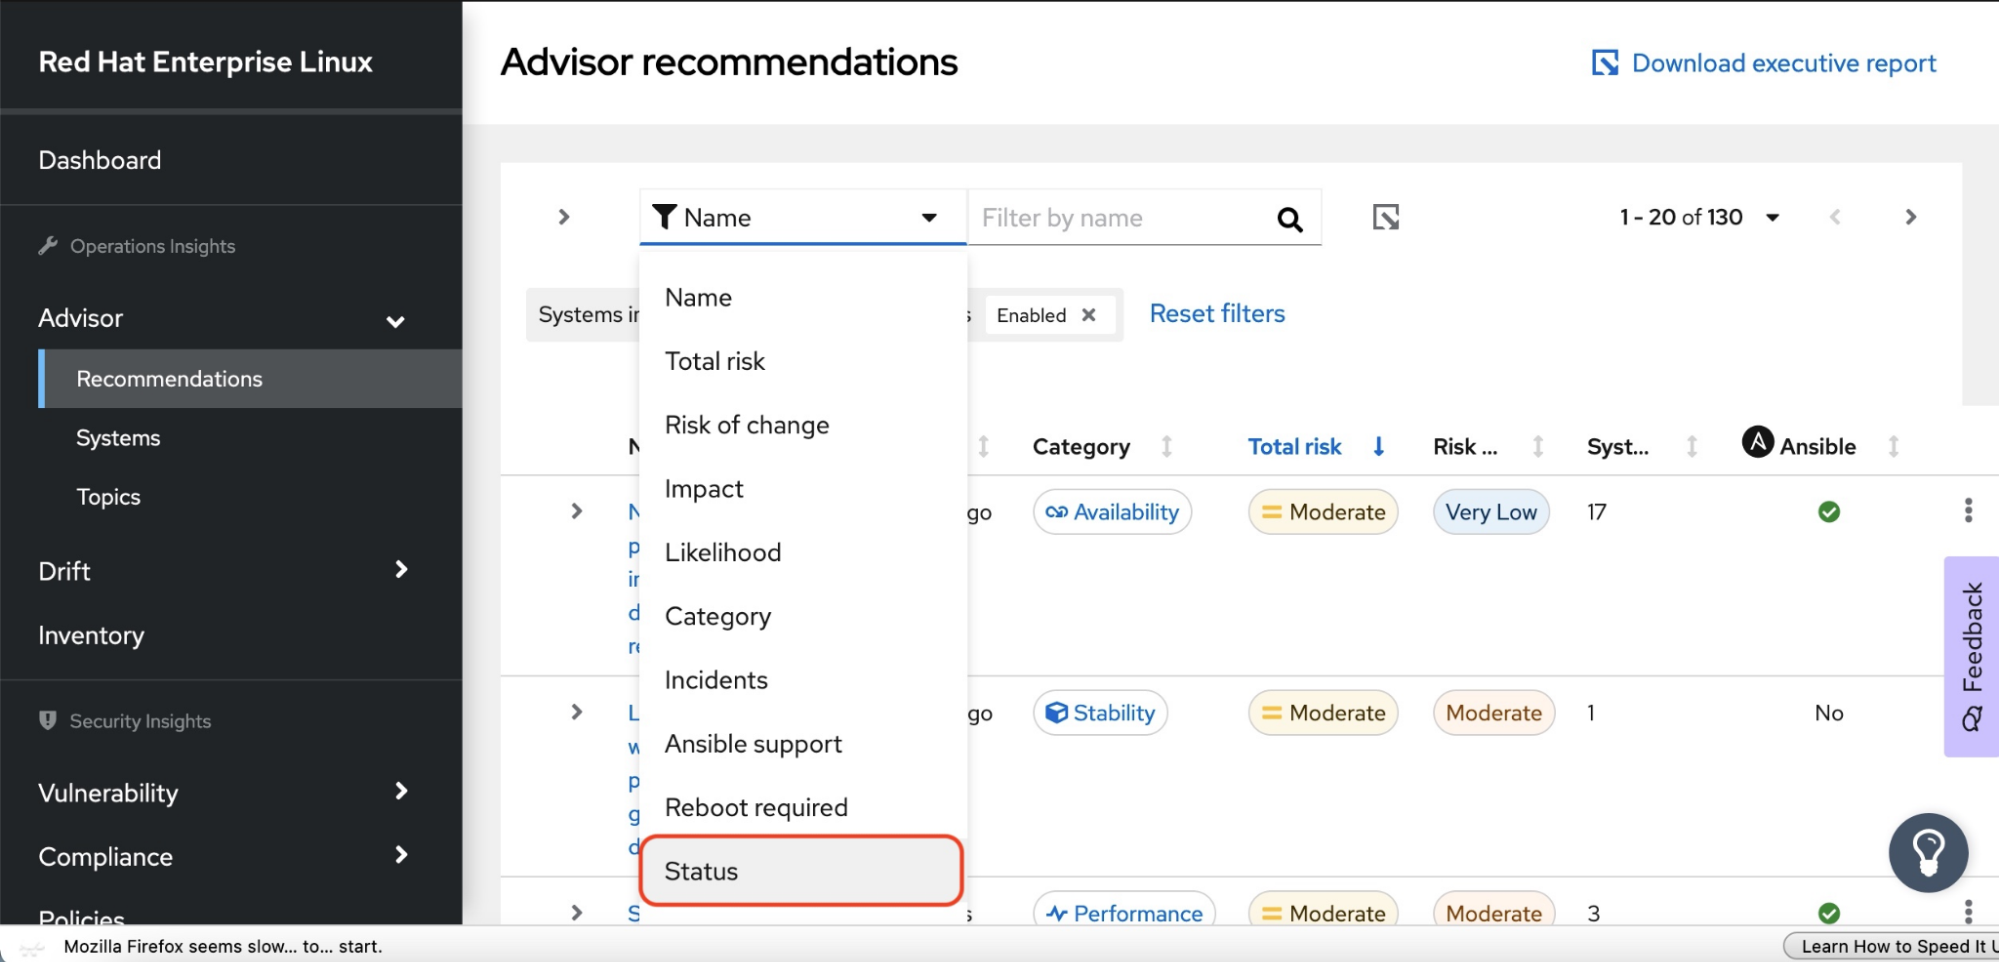Choose Total risk in filter menu
The height and width of the screenshot is (963, 1999).
click(715, 361)
